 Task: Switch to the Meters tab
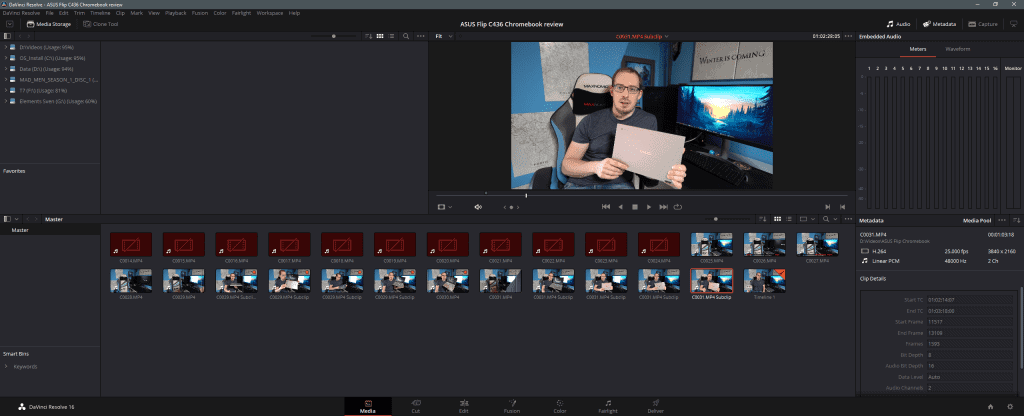(918, 49)
